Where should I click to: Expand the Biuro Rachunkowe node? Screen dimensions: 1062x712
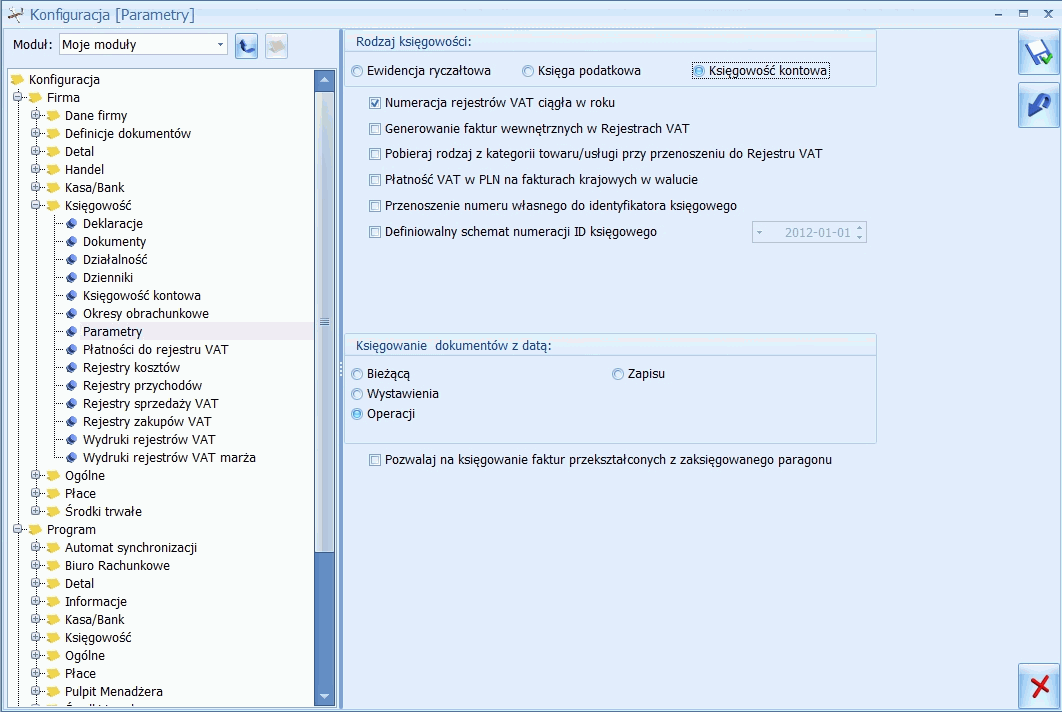[36, 565]
